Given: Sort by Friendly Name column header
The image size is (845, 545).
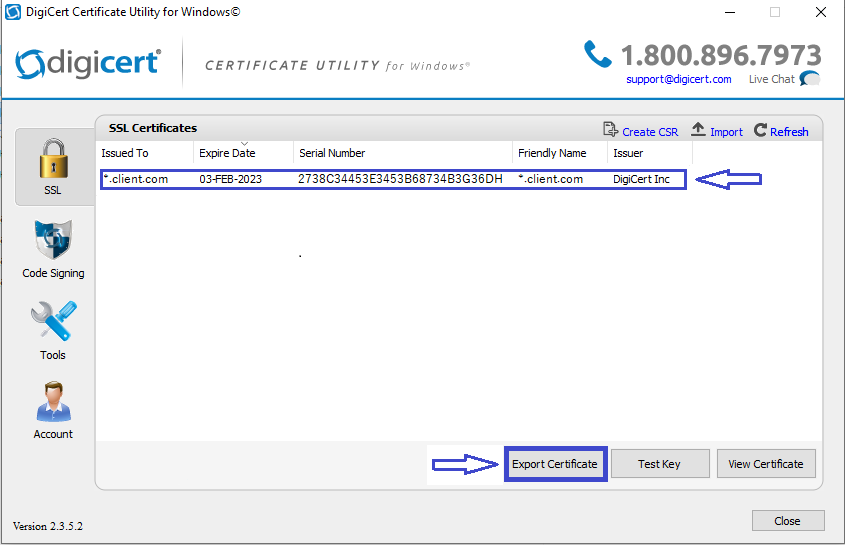Looking at the screenshot, I should point(560,153).
